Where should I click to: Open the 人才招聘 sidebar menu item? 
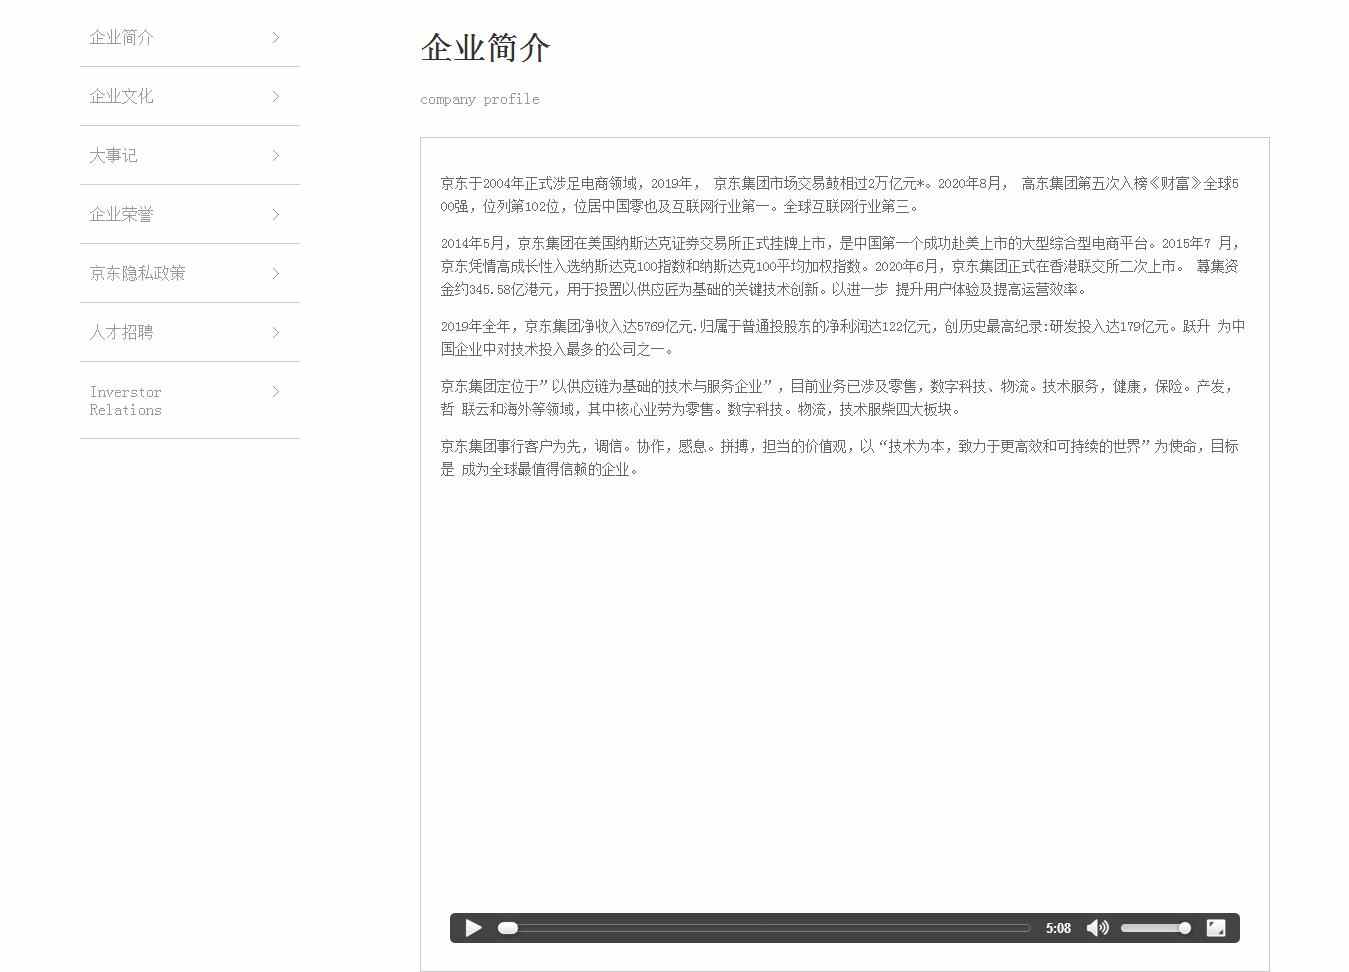coord(190,332)
